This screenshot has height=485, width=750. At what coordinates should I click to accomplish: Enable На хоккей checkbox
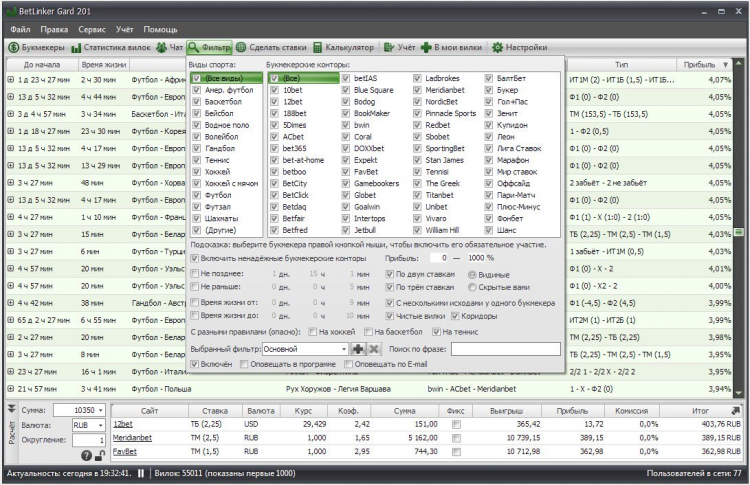pos(312,332)
